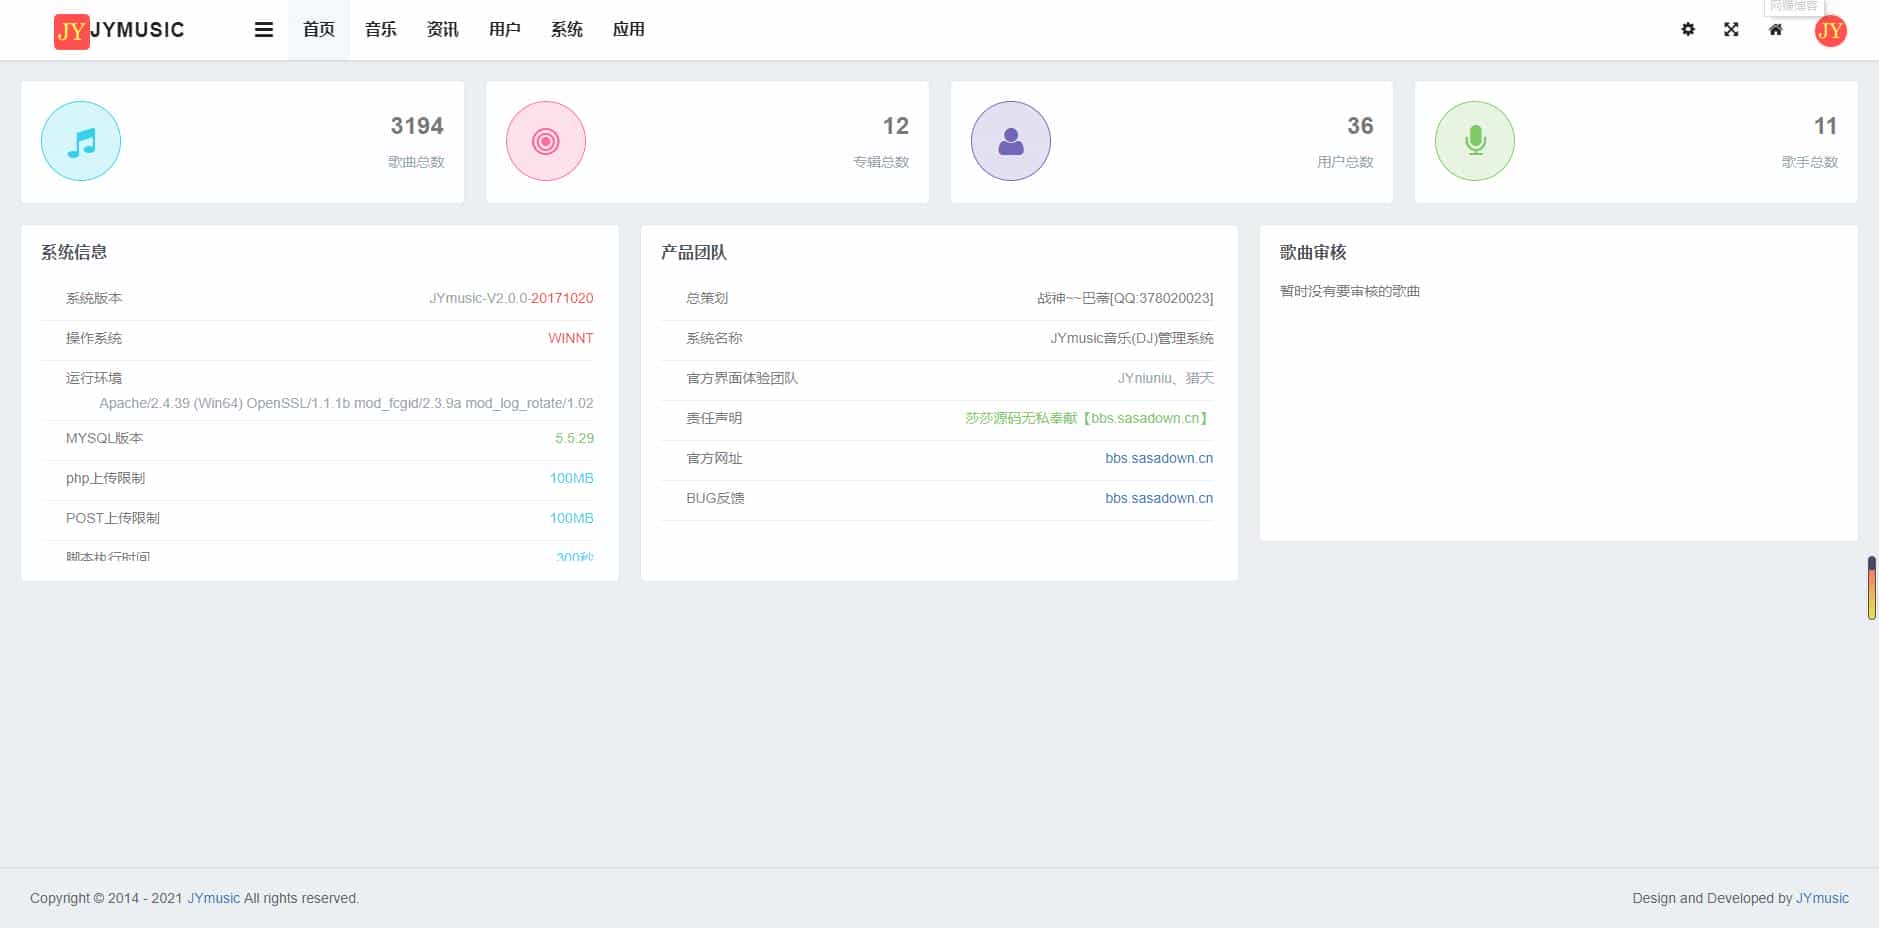Click the 官方界面体验团队 row label
The width and height of the screenshot is (1879, 928).
pos(742,378)
